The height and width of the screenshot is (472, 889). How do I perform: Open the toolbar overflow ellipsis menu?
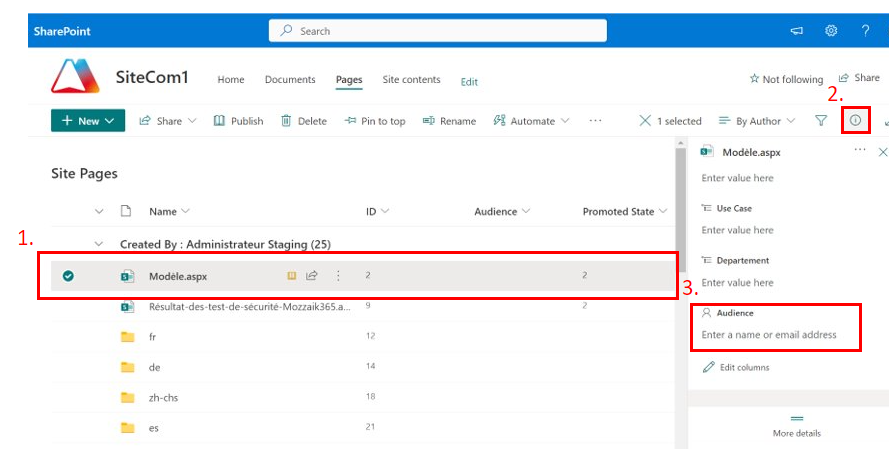[x=595, y=120]
